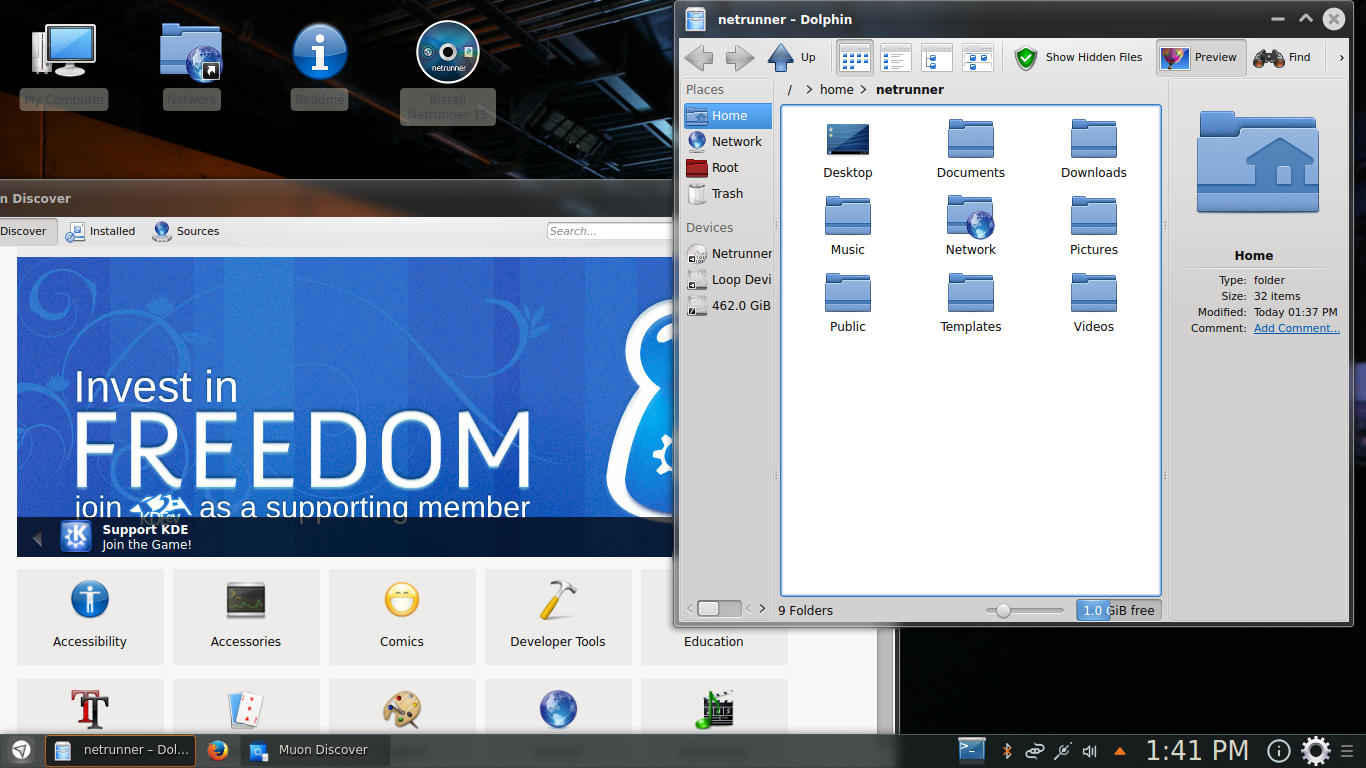The image size is (1366, 768).
Task: Select the Network folder in file view
Action: 971,227
